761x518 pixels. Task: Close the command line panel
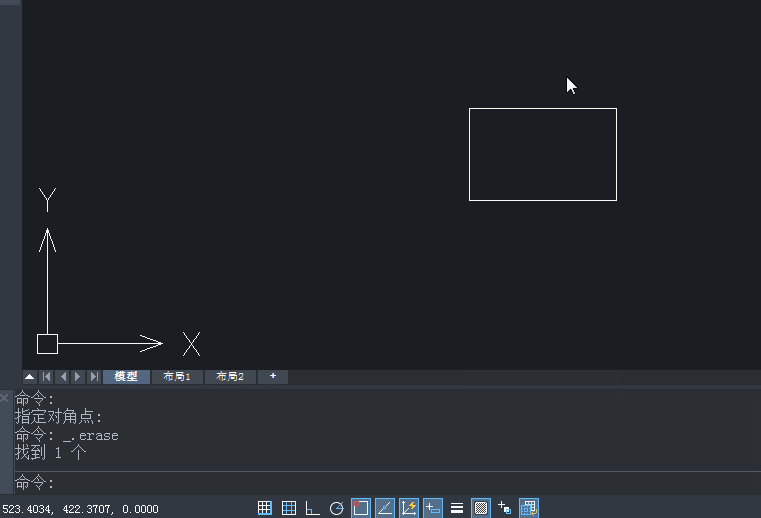click(x=4, y=398)
